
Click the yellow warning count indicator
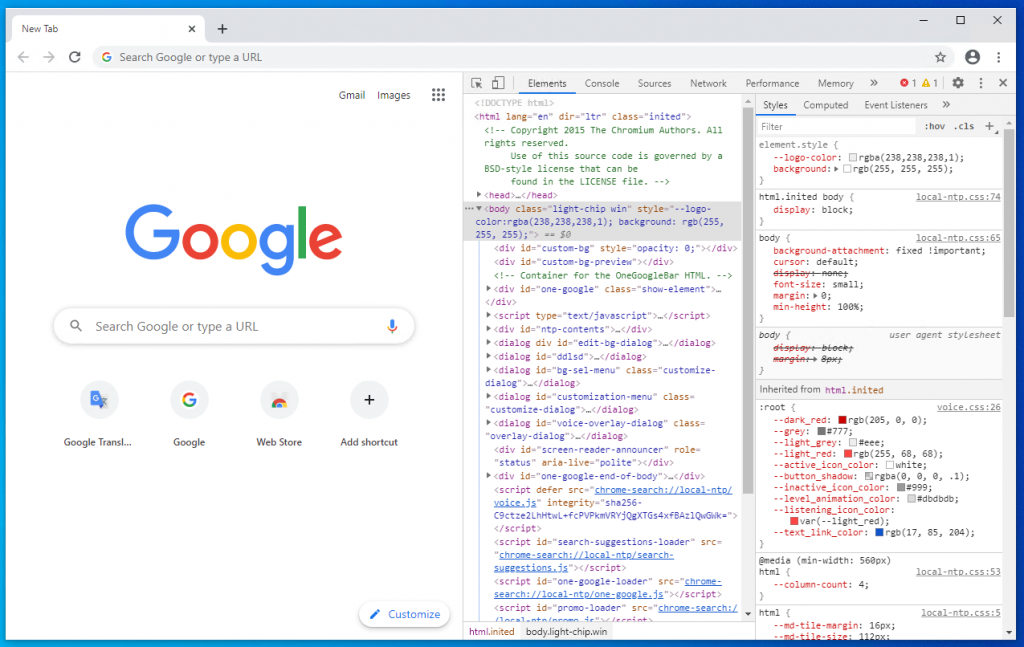pyautogui.click(x=929, y=83)
